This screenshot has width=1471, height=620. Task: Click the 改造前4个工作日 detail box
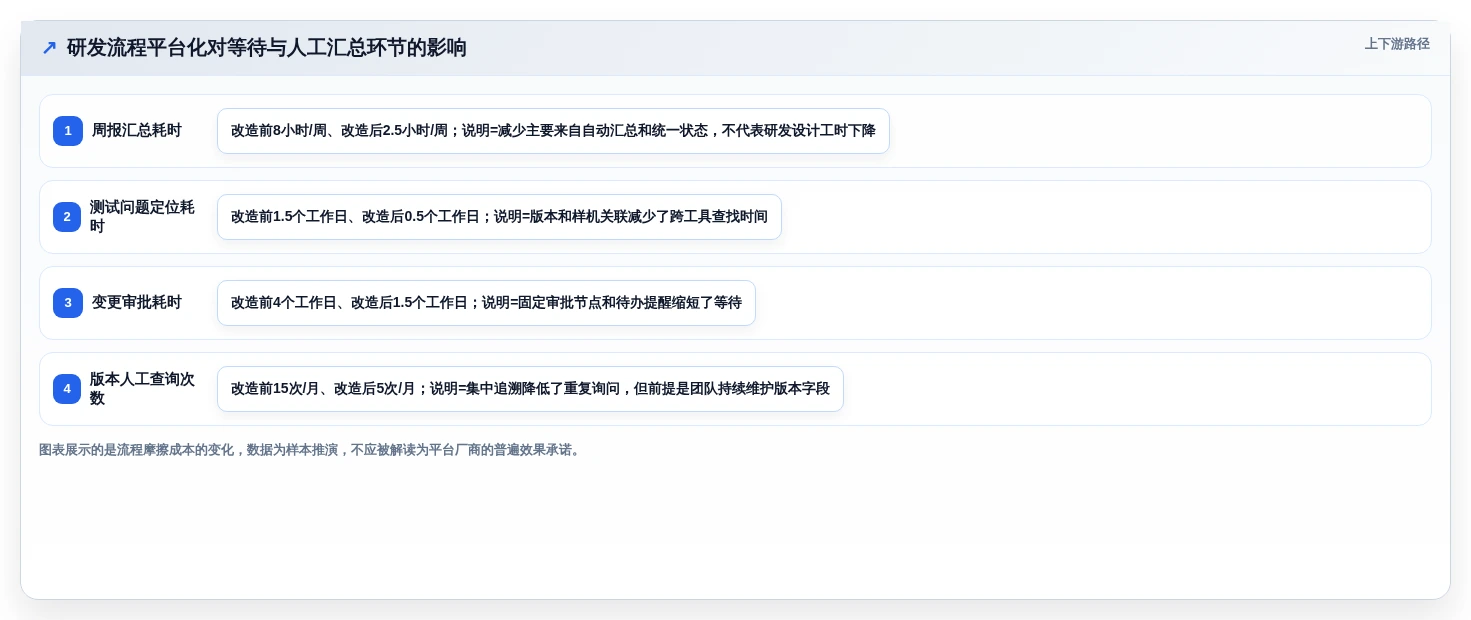pyautogui.click(x=486, y=303)
